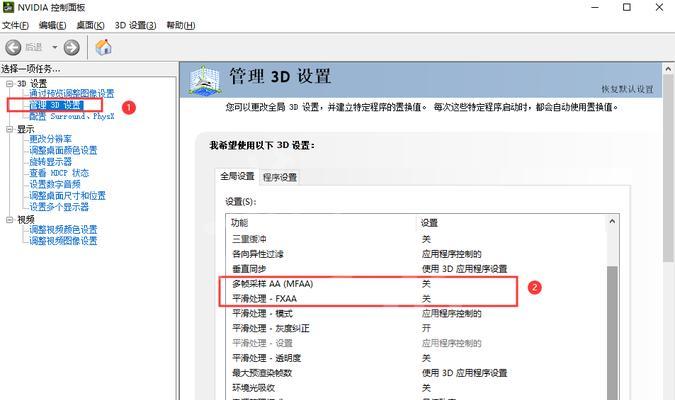
Task: Select 设置多个显示器 in tree
Action: pyautogui.click(x=59, y=207)
